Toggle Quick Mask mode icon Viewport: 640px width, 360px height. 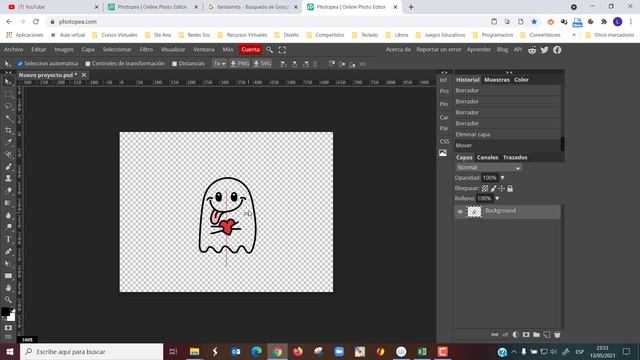point(8,328)
